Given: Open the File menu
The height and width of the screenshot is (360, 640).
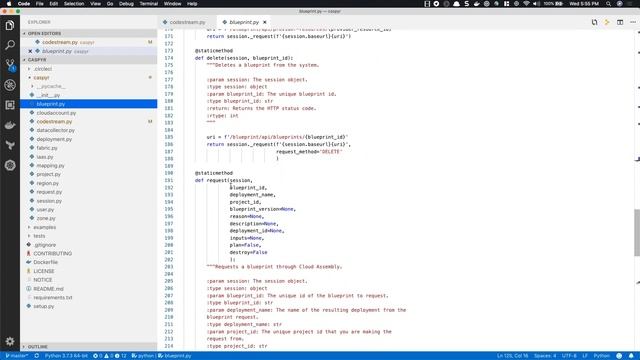Looking at the screenshot, I should point(40,4).
